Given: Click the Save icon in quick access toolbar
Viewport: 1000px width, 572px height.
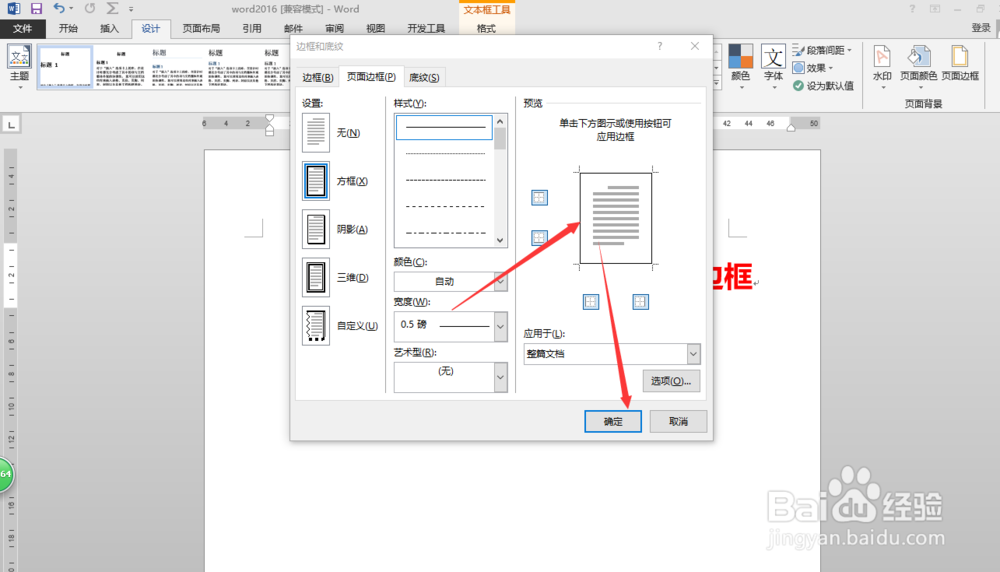Looking at the screenshot, I should tap(36, 8).
